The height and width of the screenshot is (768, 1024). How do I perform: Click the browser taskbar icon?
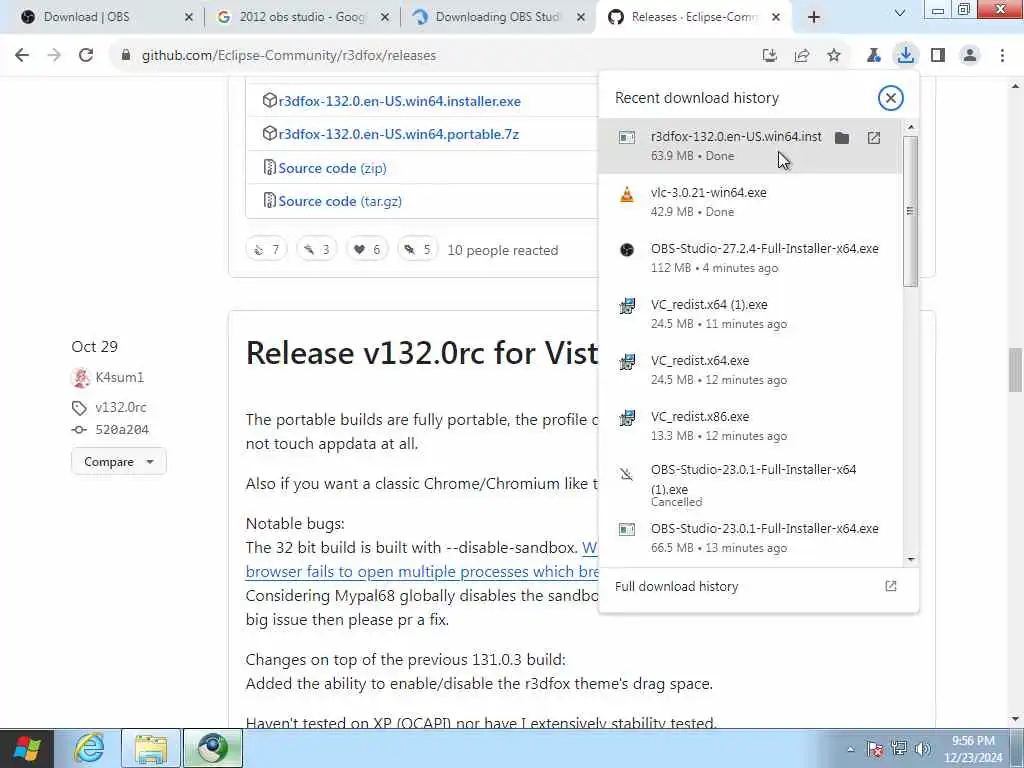click(213, 748)
